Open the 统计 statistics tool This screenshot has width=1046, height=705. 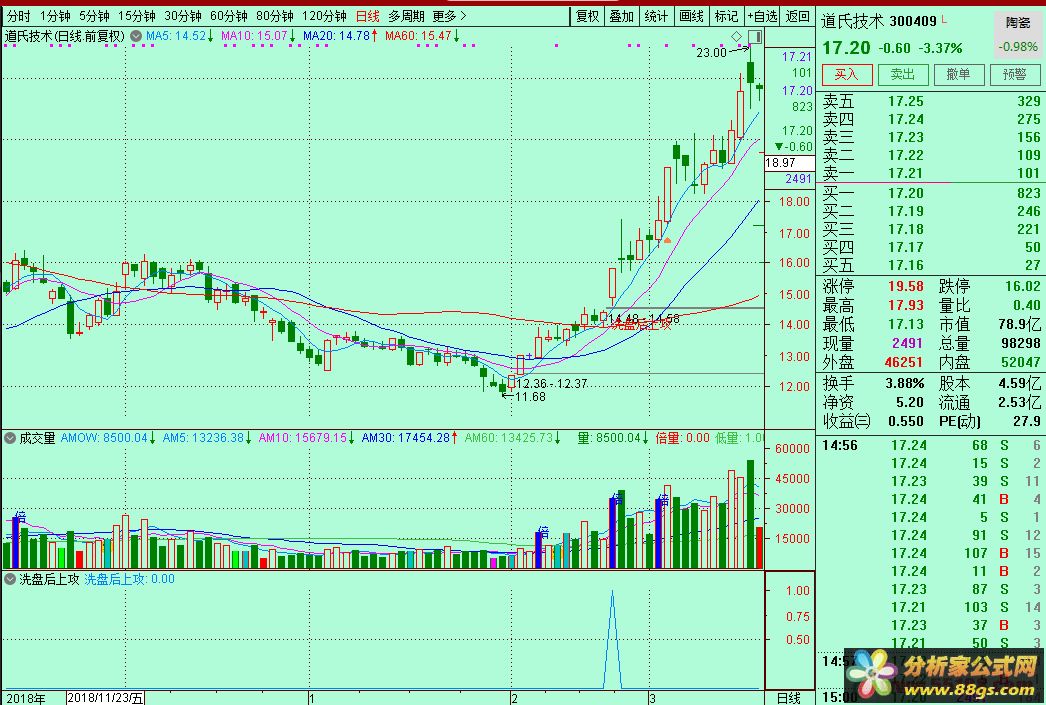click(x=656, y=16)
